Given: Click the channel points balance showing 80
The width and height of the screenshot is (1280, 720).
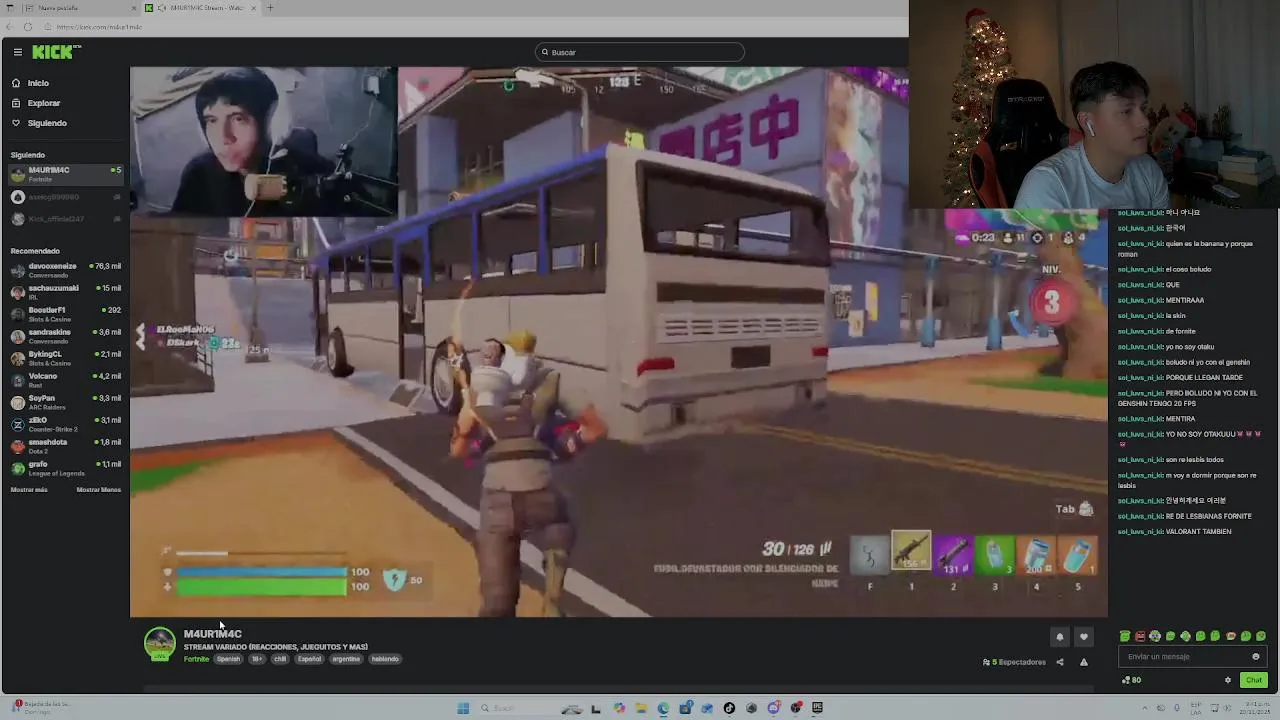Looking at the screenshot, I should coord(1132,680).
